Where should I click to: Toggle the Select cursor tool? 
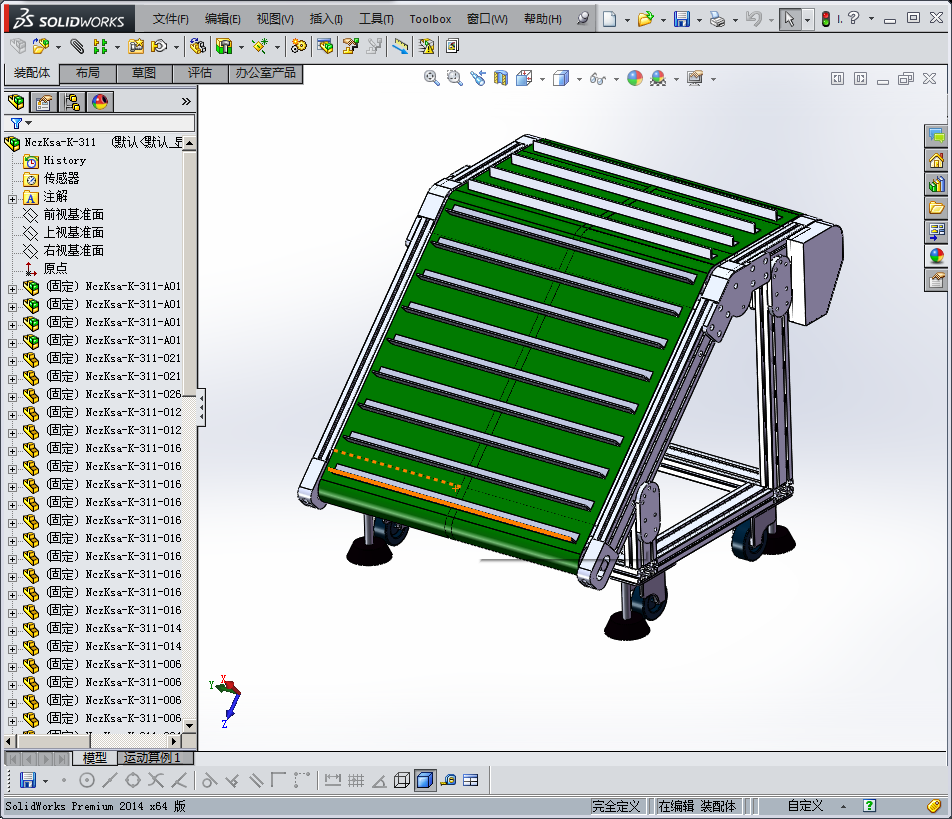point(789,19)
